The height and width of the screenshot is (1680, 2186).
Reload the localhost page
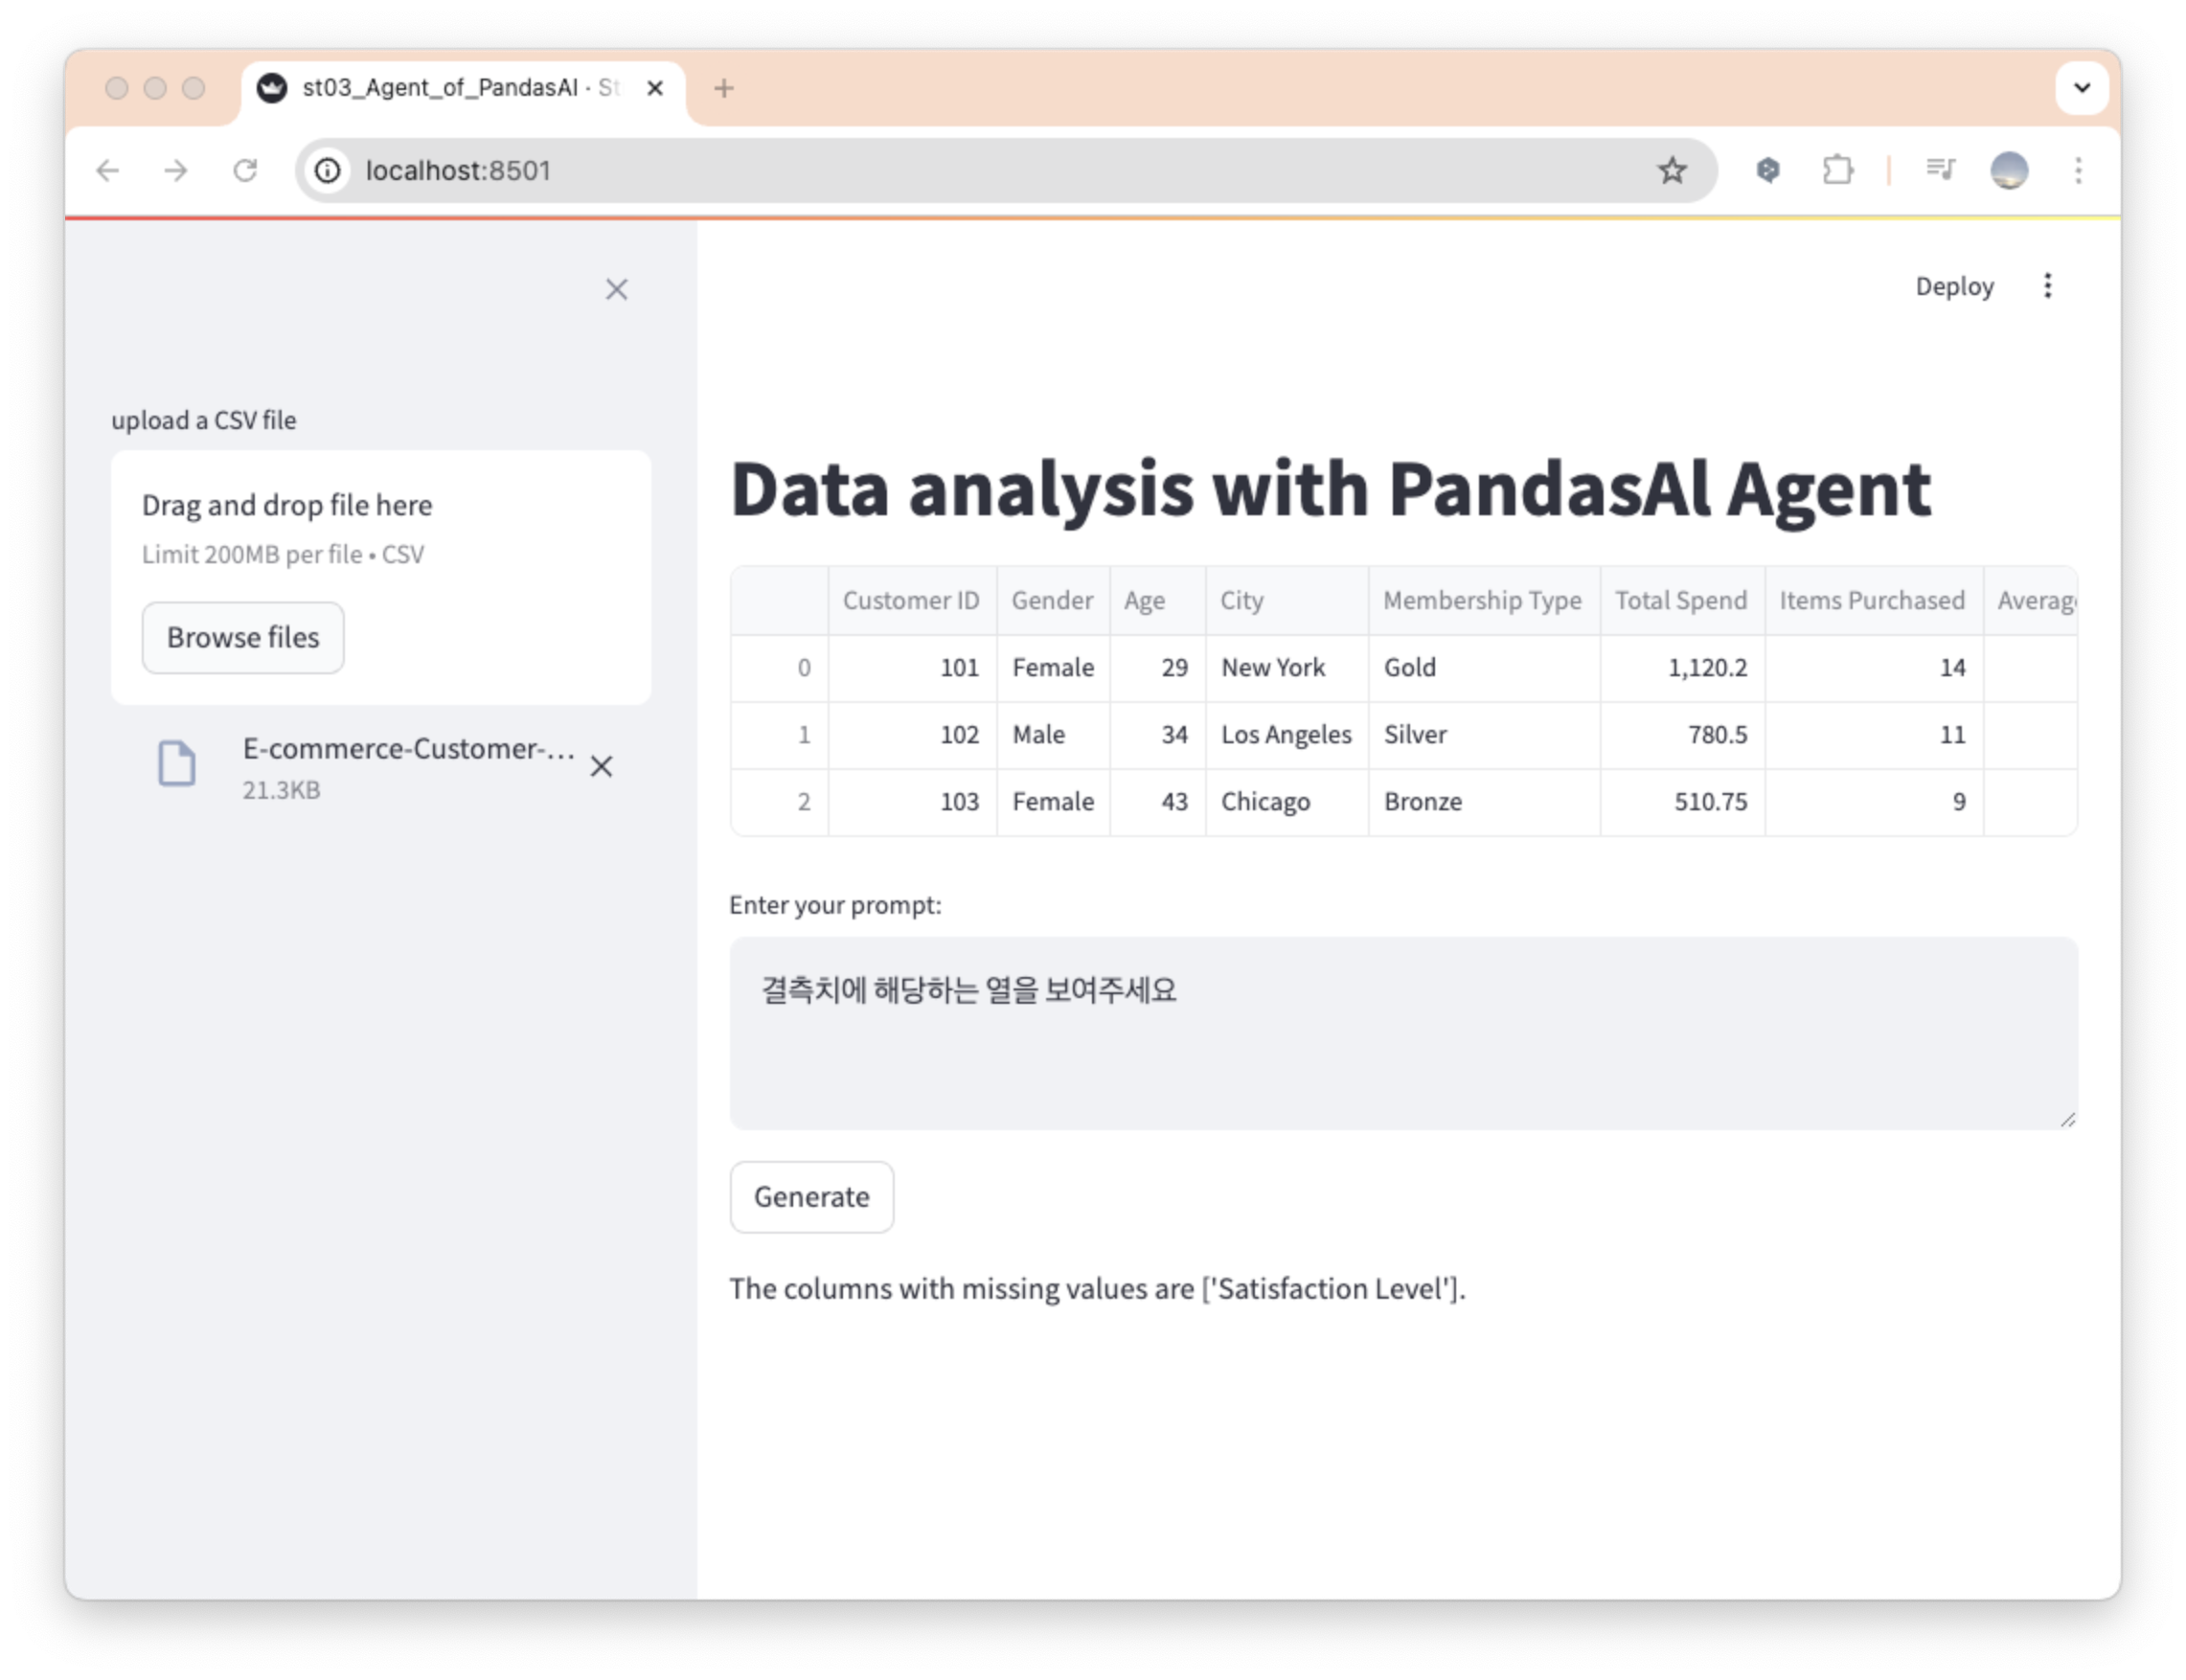(245, 171)
